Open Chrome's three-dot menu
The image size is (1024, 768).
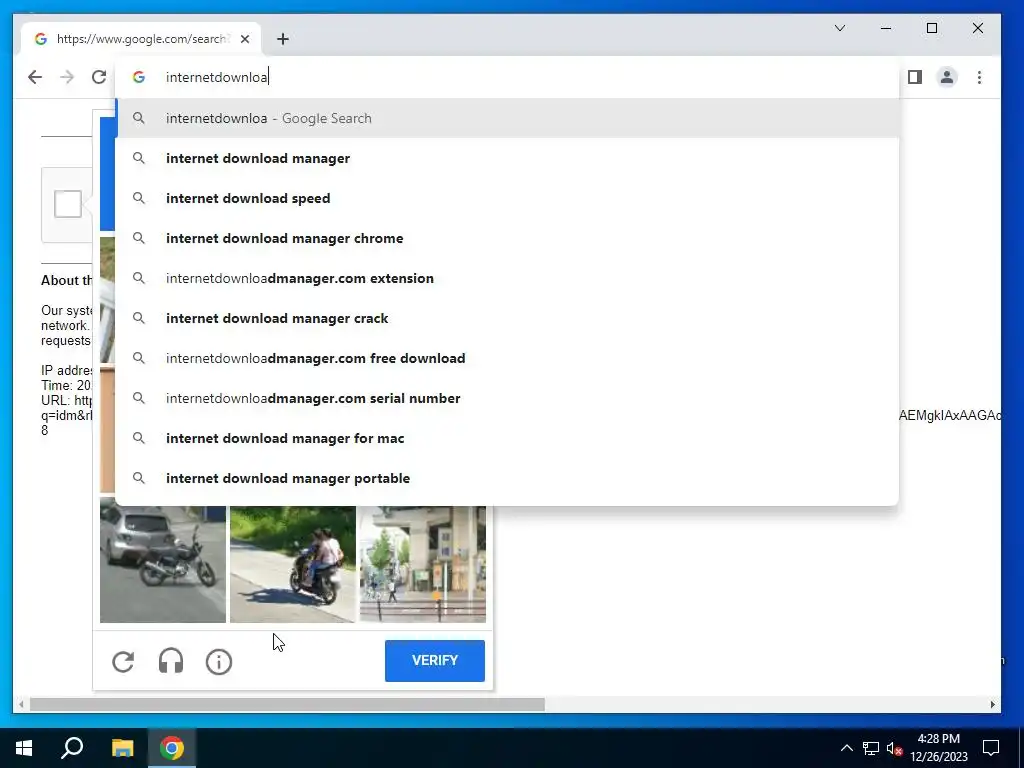[979, 77]
